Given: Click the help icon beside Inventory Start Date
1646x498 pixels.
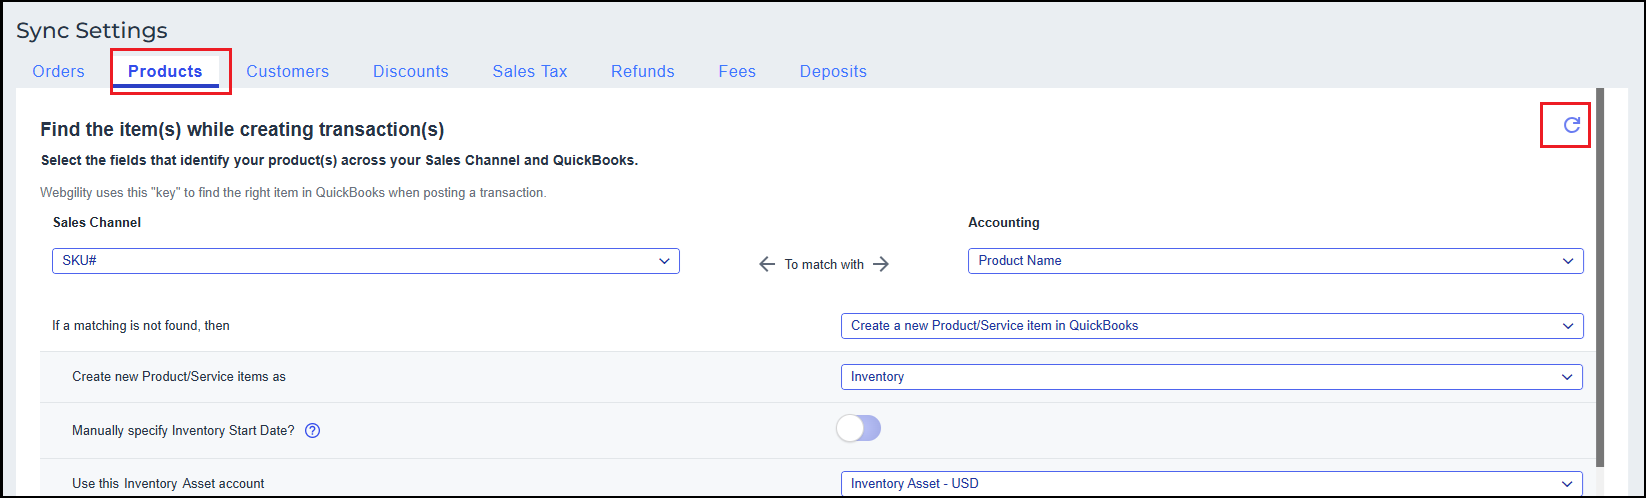Looking at the screenshot, I should [312, 431].
